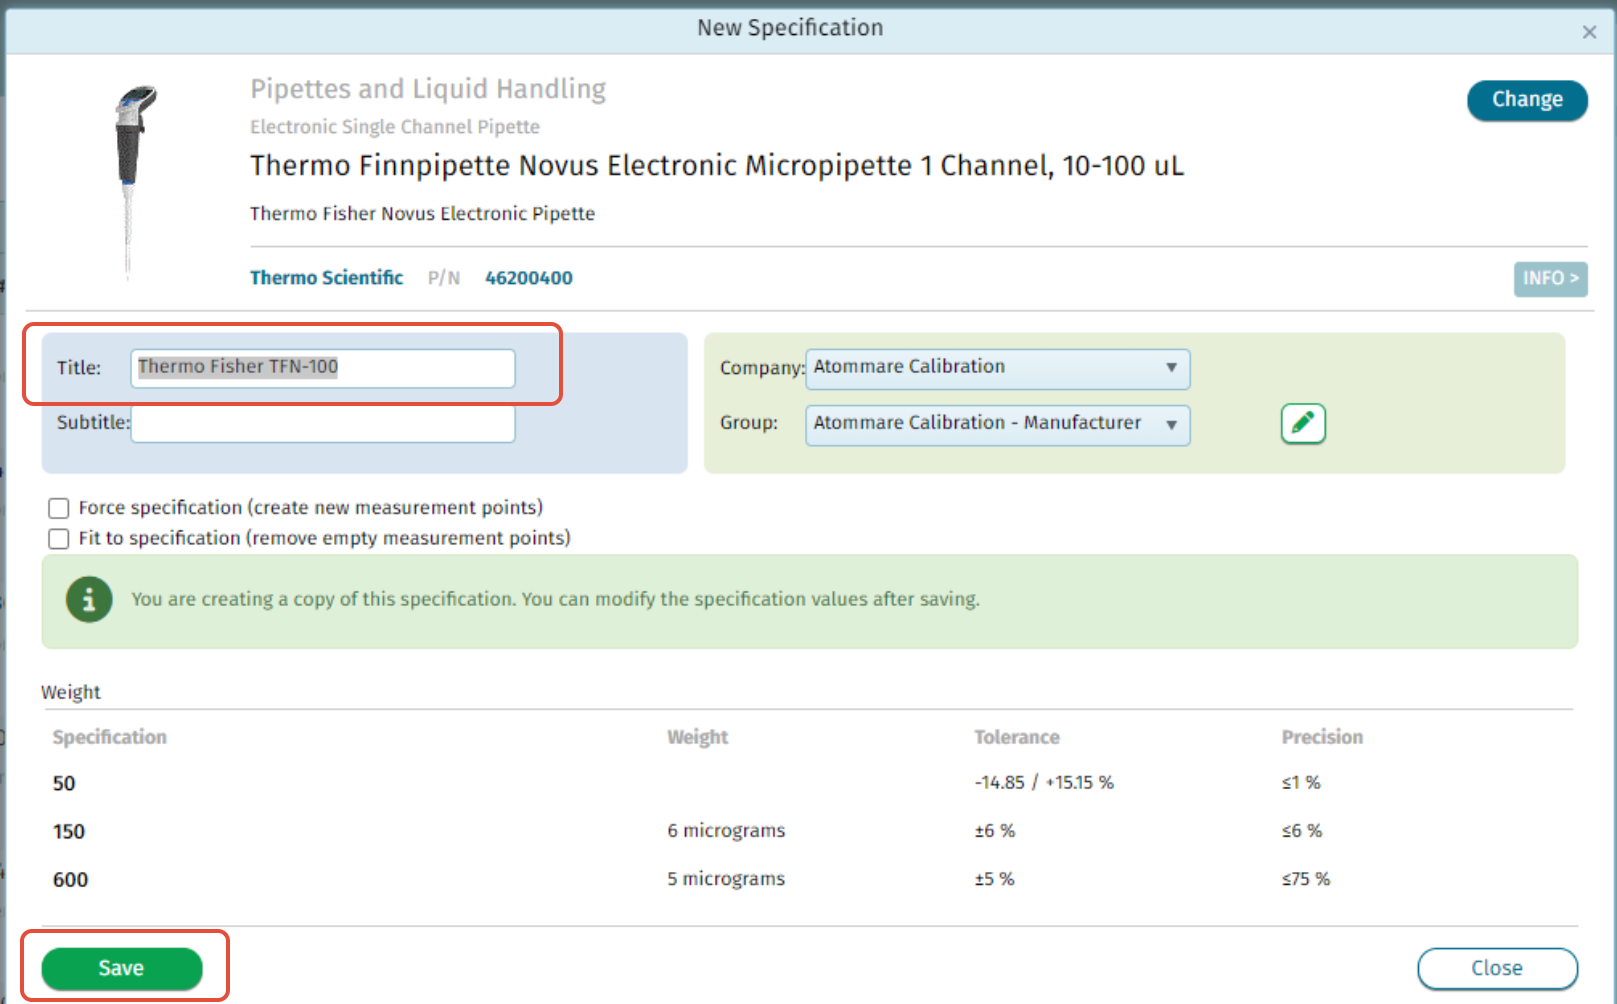The height and width of the screenshot is (1004, 1617).
Task: Click the green info circle icon
Action: click(x=89, y=599)
